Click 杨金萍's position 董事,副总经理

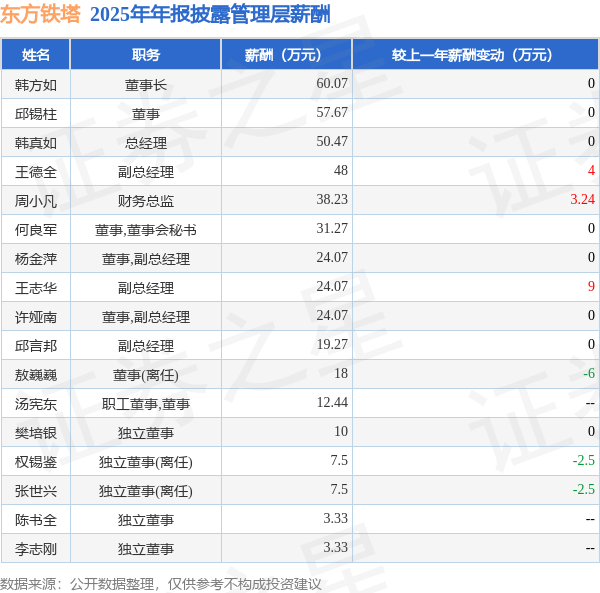click(146, 259)
